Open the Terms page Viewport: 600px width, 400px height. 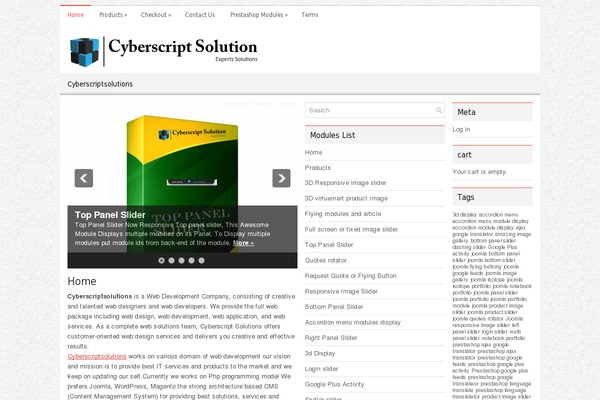coord(310,15)
